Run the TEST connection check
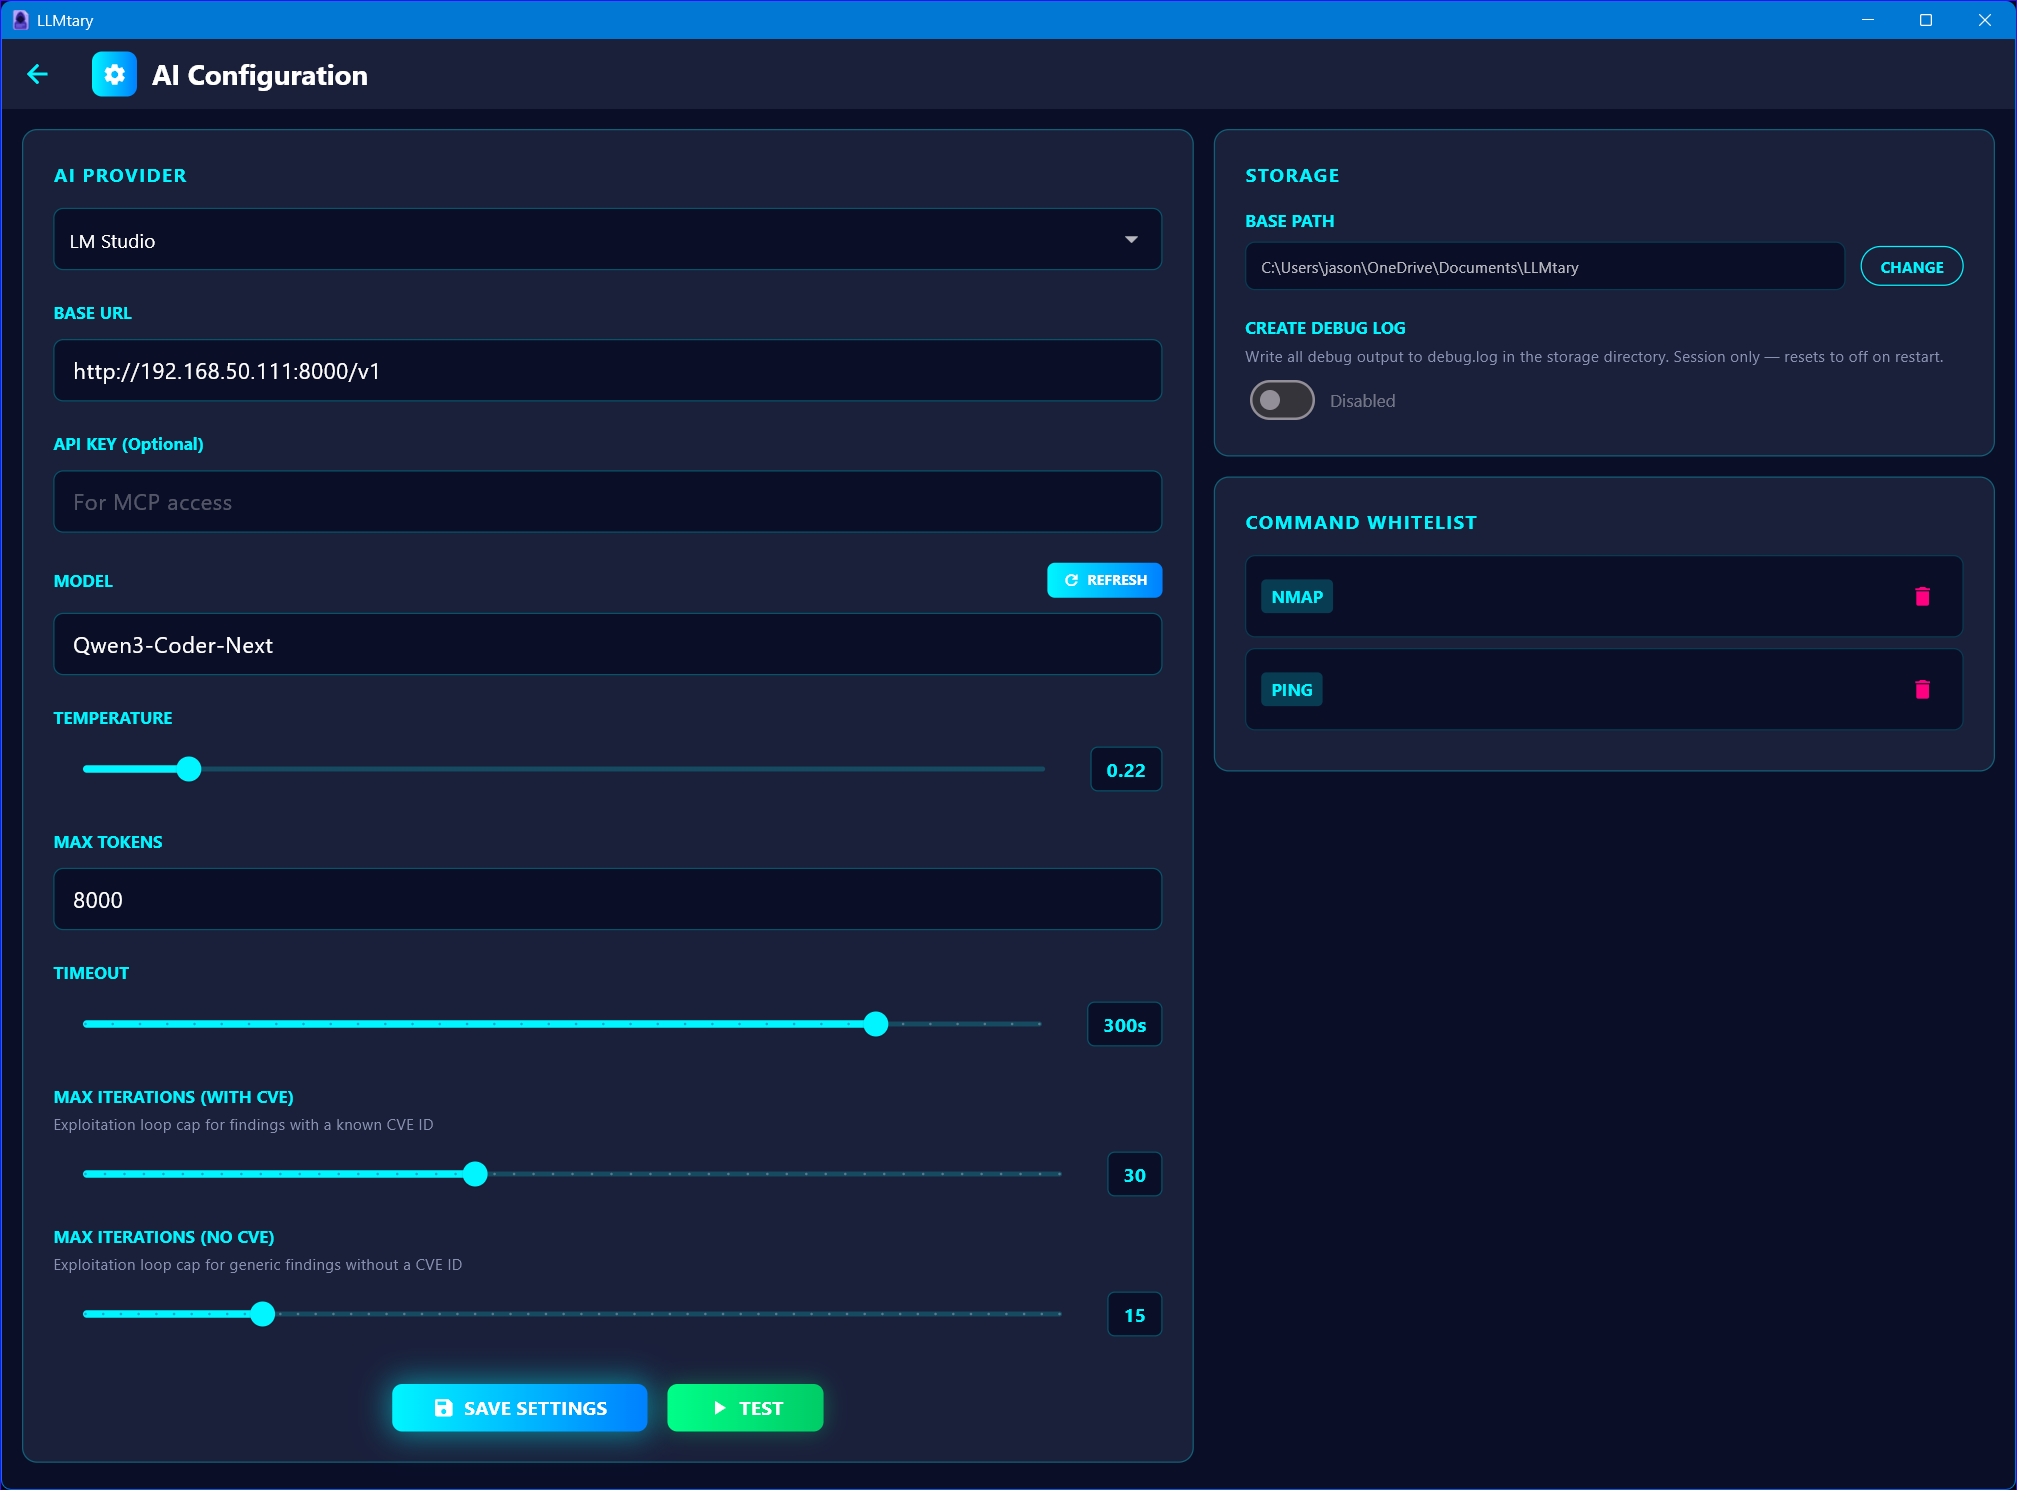Viewport: 2017px width, 1490px height. click(x=744, y=1407)
